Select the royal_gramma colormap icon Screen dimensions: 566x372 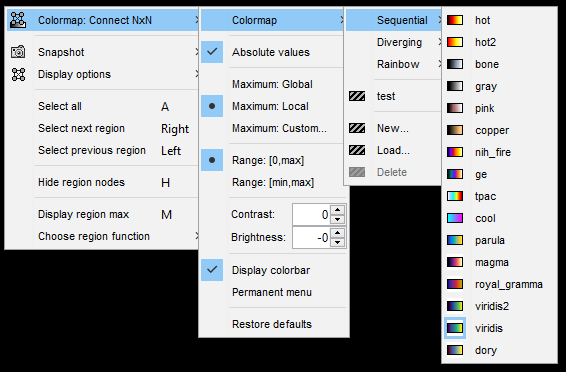455,284
